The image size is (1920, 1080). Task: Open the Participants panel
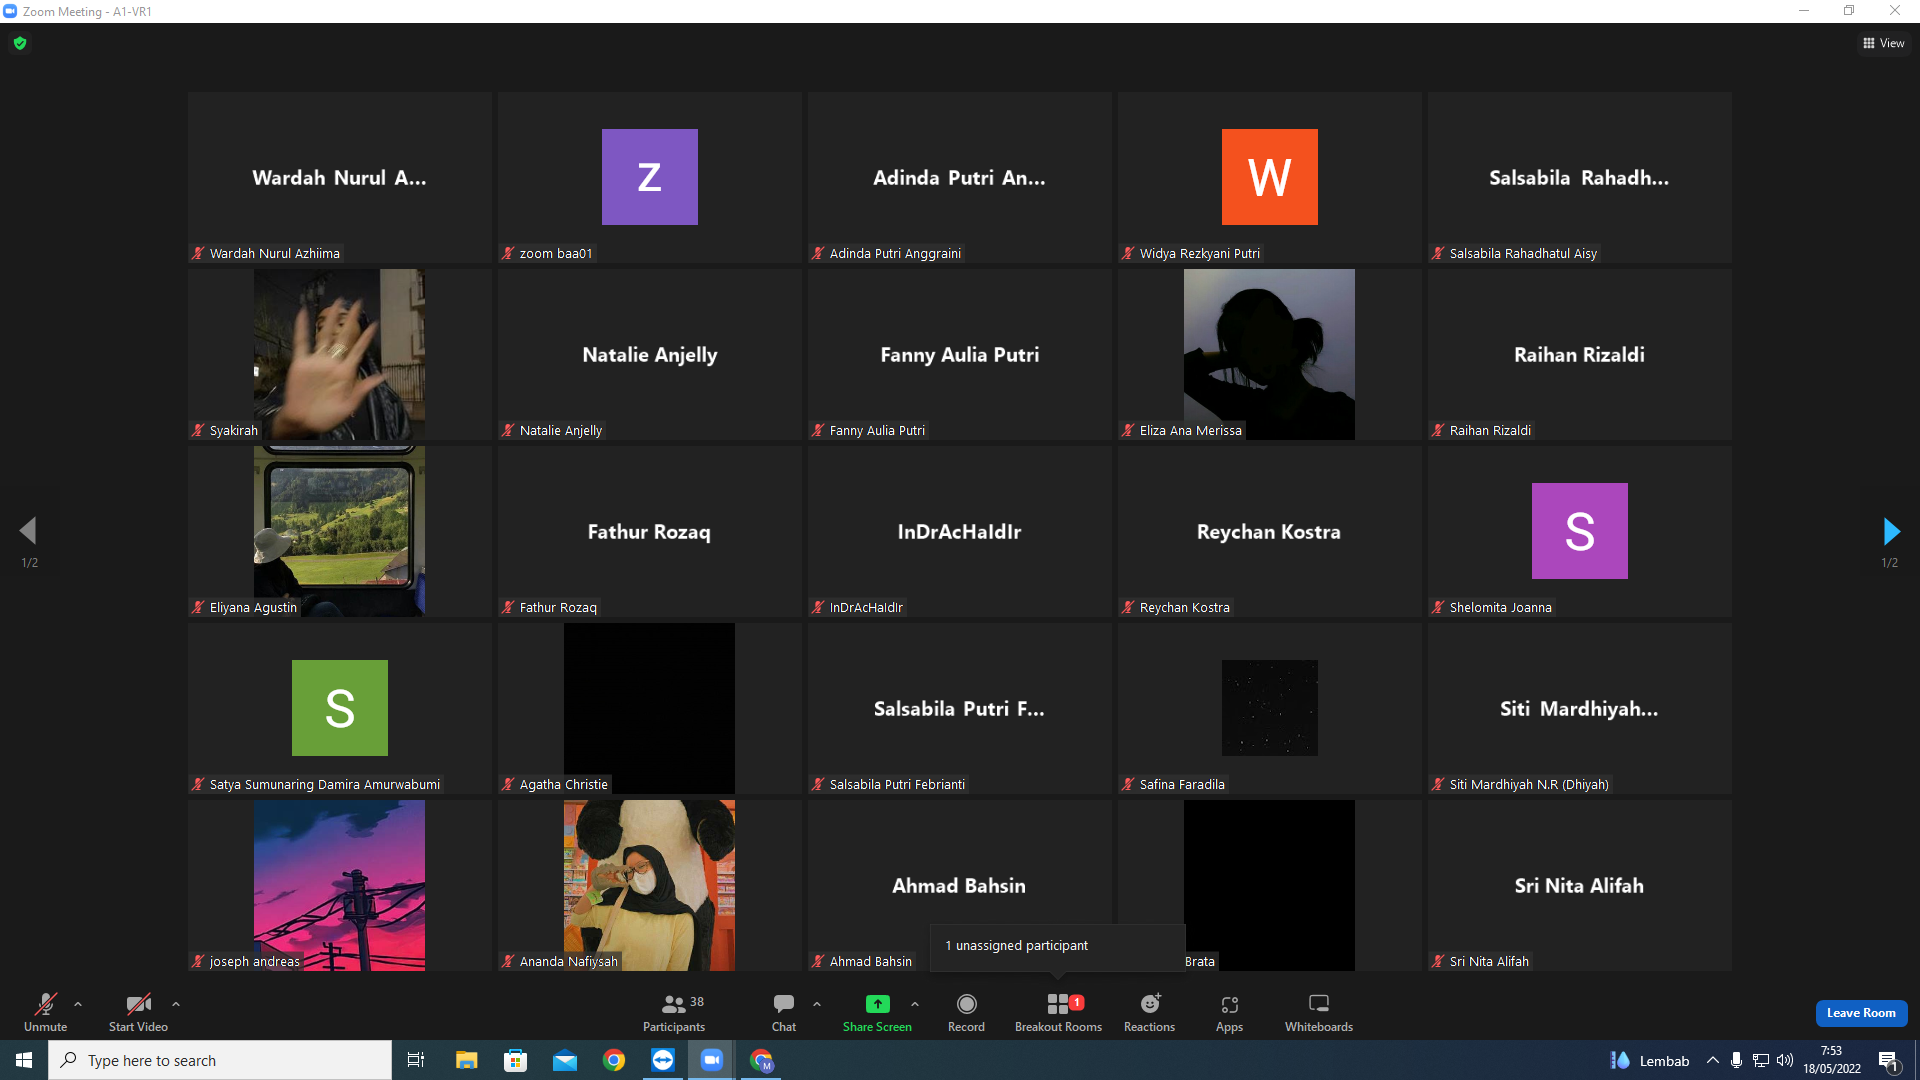(x=674, y=1012)
